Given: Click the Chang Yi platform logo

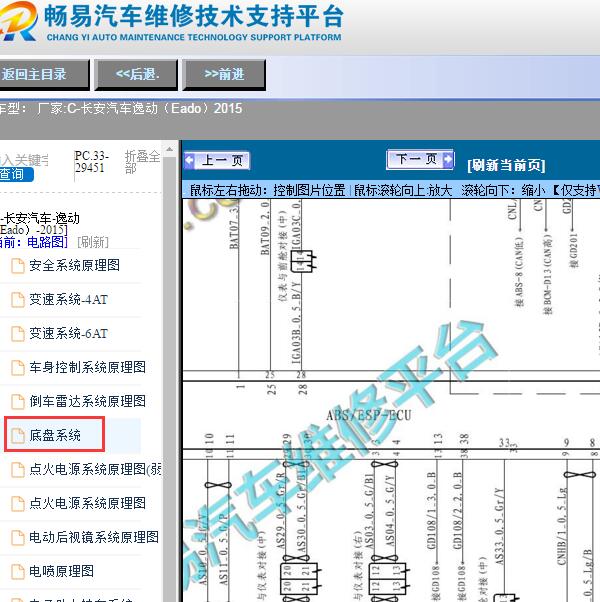Looking at the screenshot, I should pyautogui.click(x=18, y=21).
